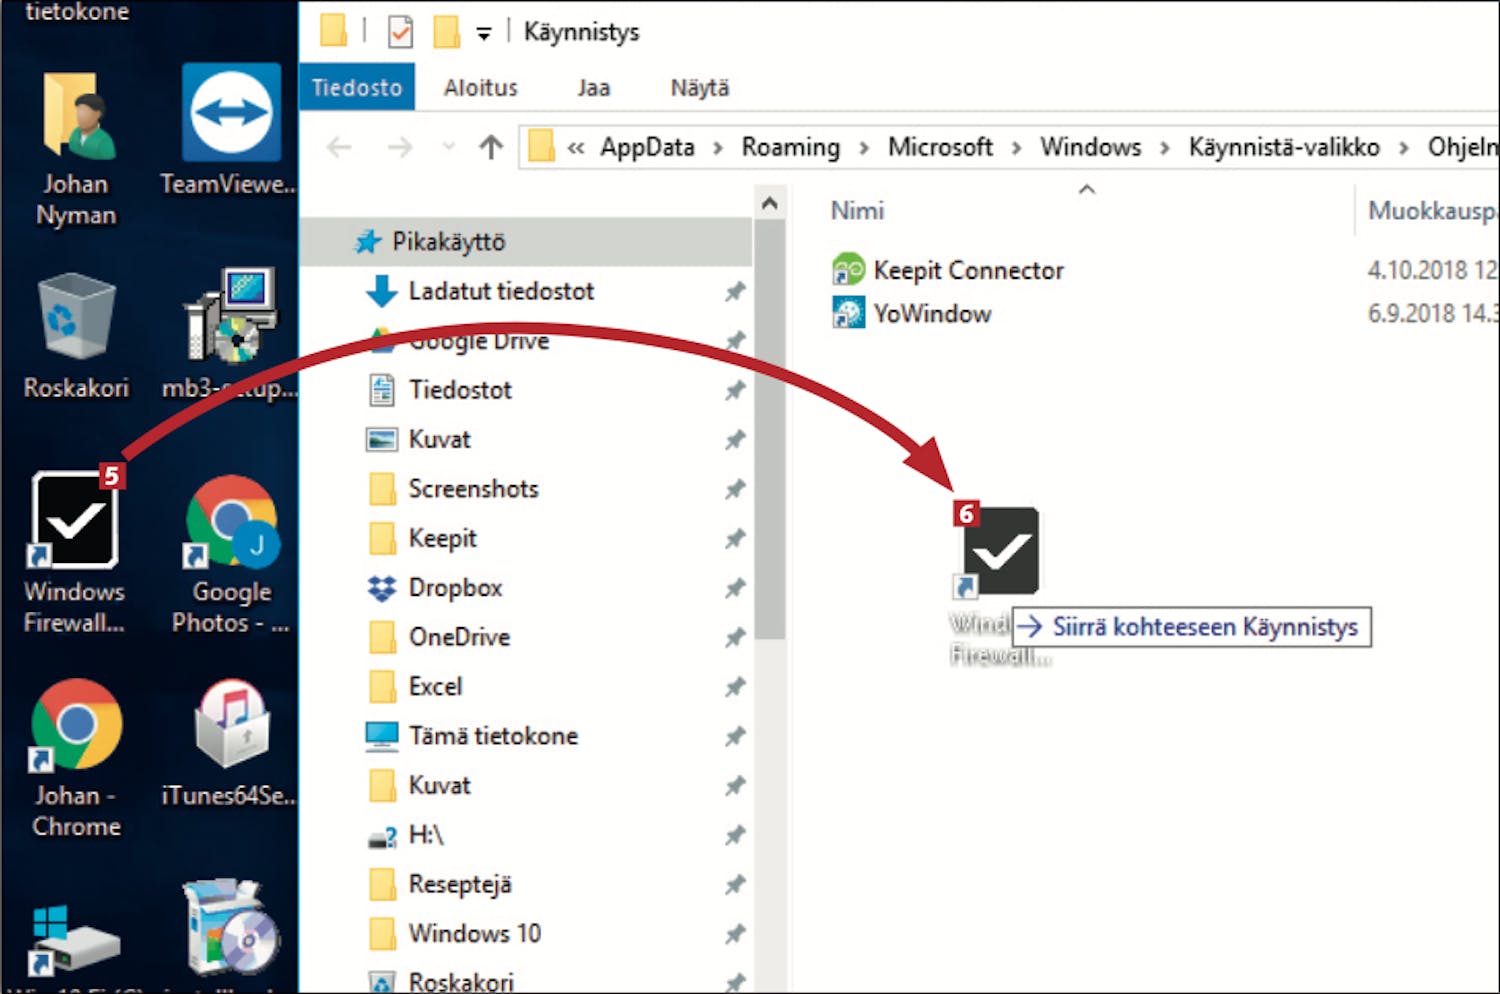Click the navigation pane scroll up arrow

pyautogui.click(x=769, y=204)
